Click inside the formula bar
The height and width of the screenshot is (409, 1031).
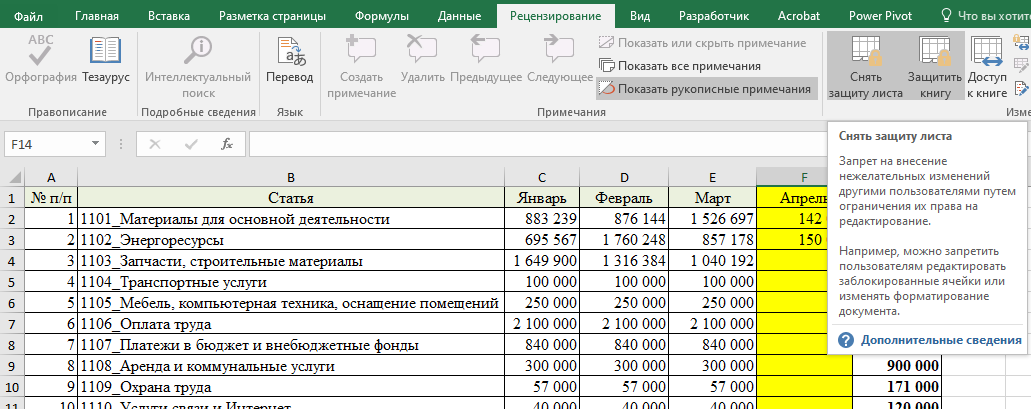536,144
